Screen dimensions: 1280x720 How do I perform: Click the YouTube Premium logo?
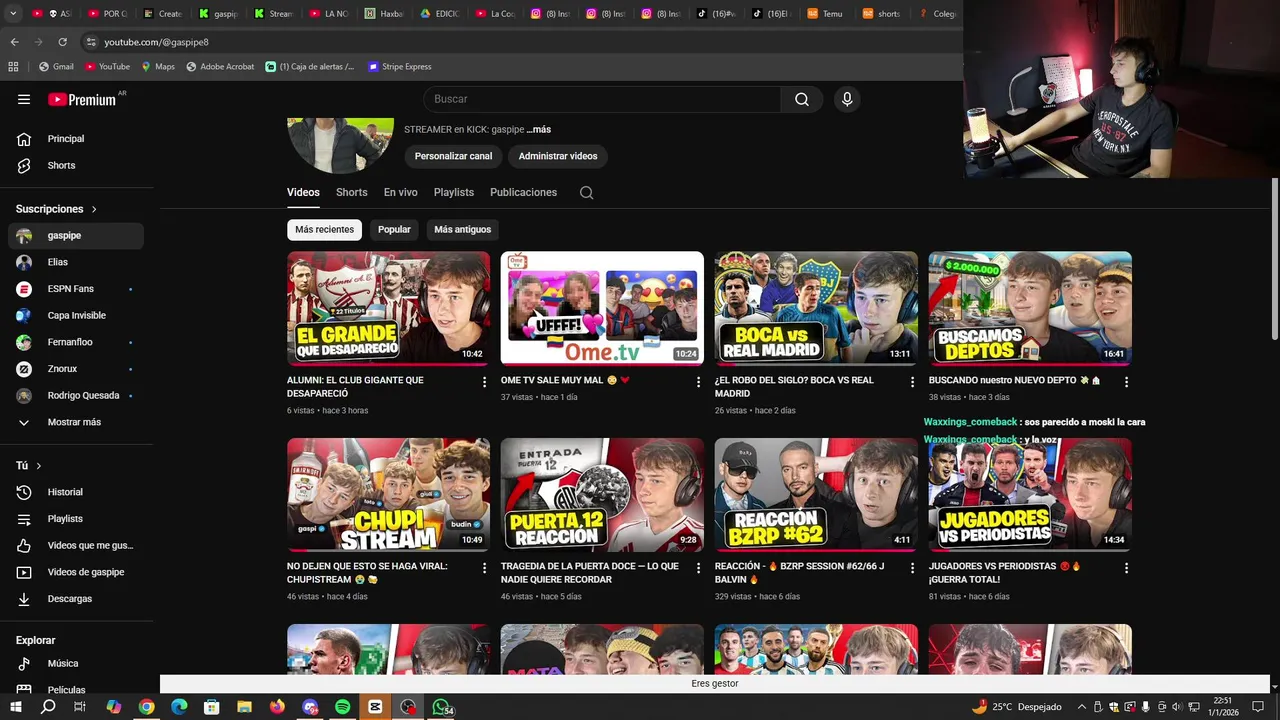tap(83, 99)
